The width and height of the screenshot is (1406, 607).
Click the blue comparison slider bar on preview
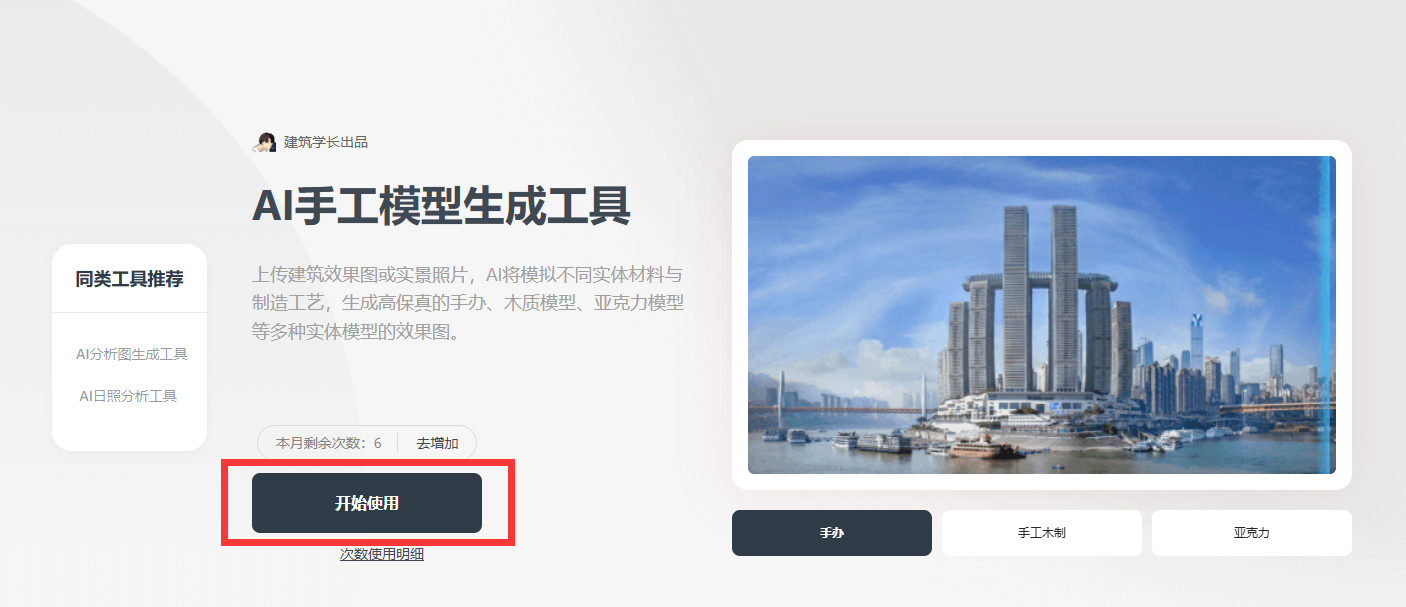(1328, 315)
